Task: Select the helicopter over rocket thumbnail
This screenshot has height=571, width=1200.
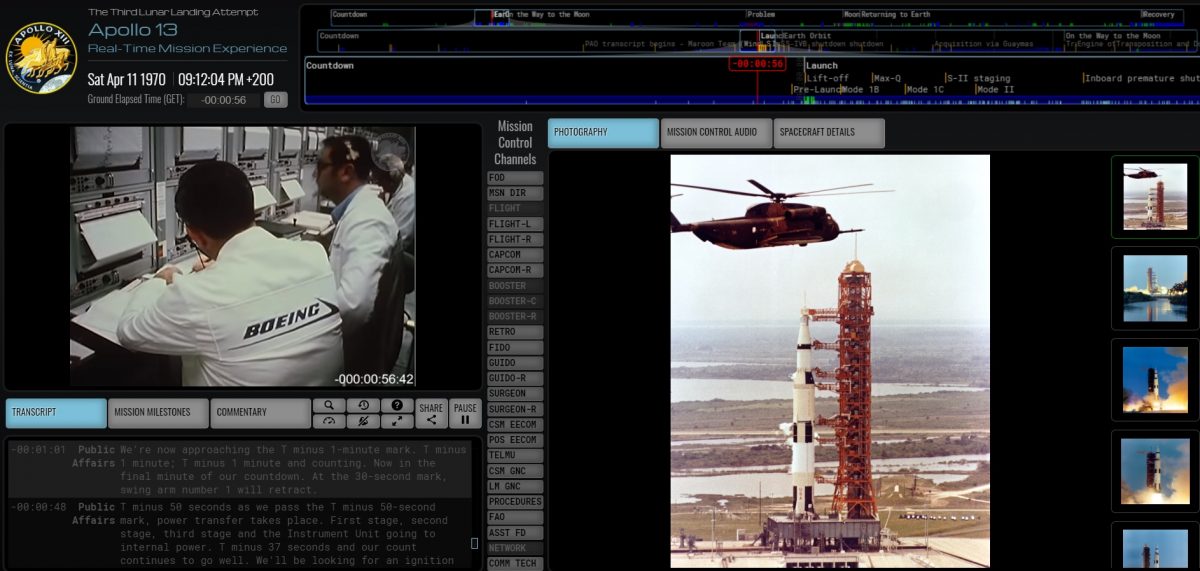Action: coord(1155,197)
